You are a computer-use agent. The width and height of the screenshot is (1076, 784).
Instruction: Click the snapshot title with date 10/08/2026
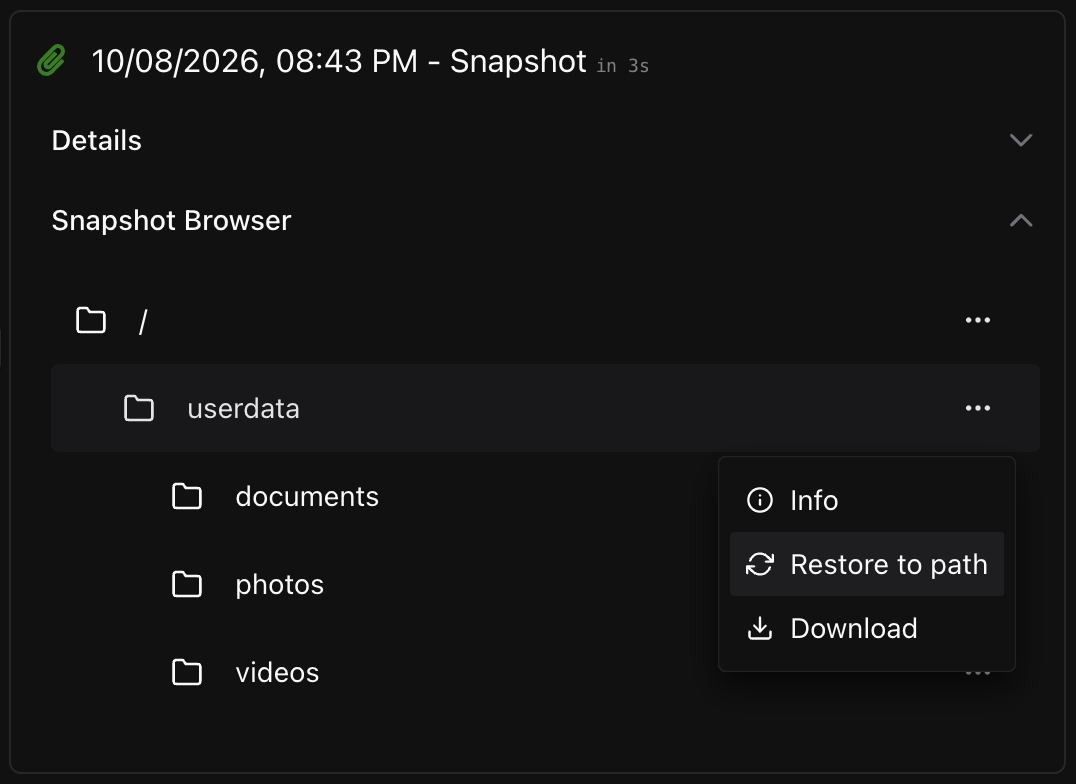coord(339,61)
